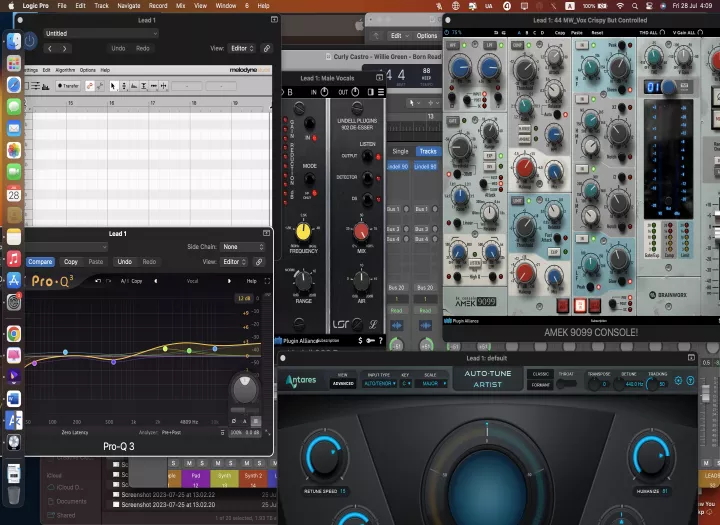The width and height of the screenshot is (720, 525).
Task: Open the Lindell 902 De-Esser hamburger menu
Action: (x=381, y=92)
